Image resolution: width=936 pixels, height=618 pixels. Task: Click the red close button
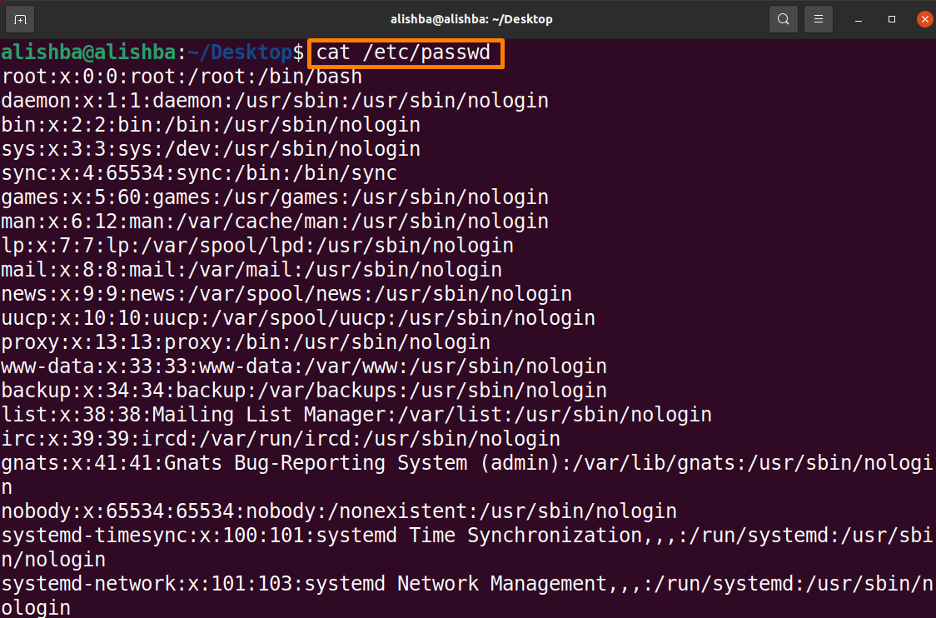[x=921, y=18]
